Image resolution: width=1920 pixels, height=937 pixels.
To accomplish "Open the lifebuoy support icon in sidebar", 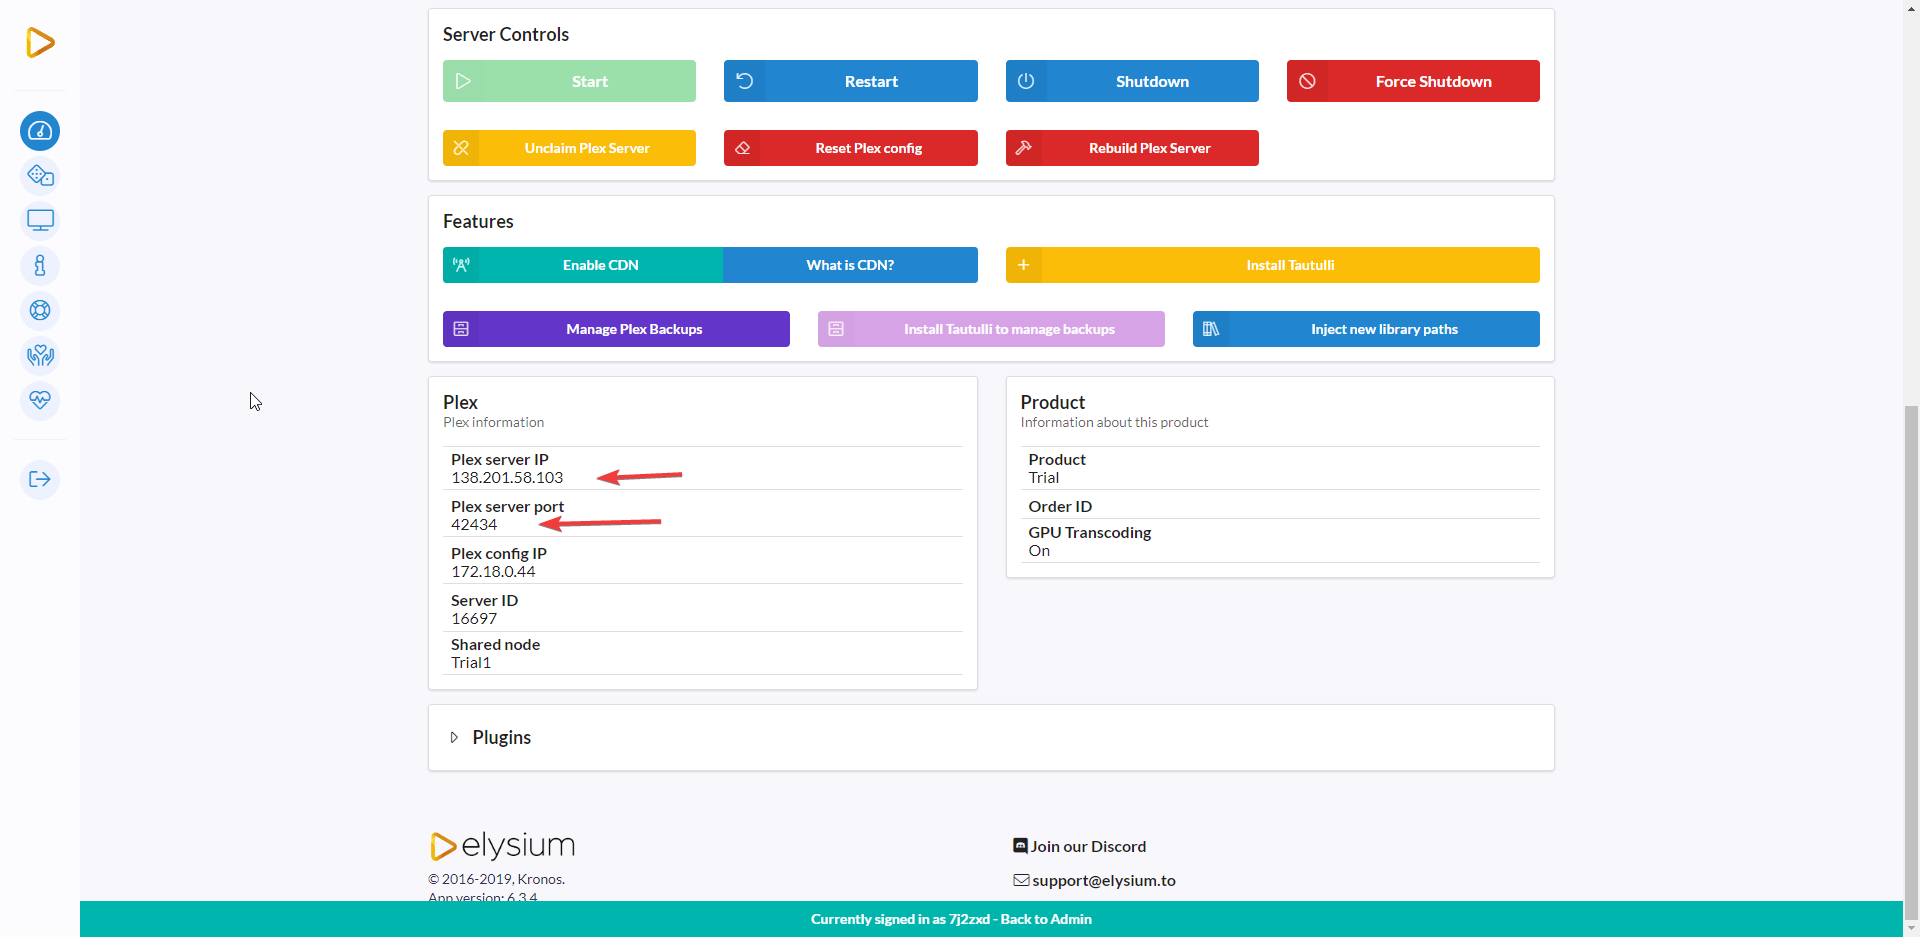I will click(x=40, y=311).
